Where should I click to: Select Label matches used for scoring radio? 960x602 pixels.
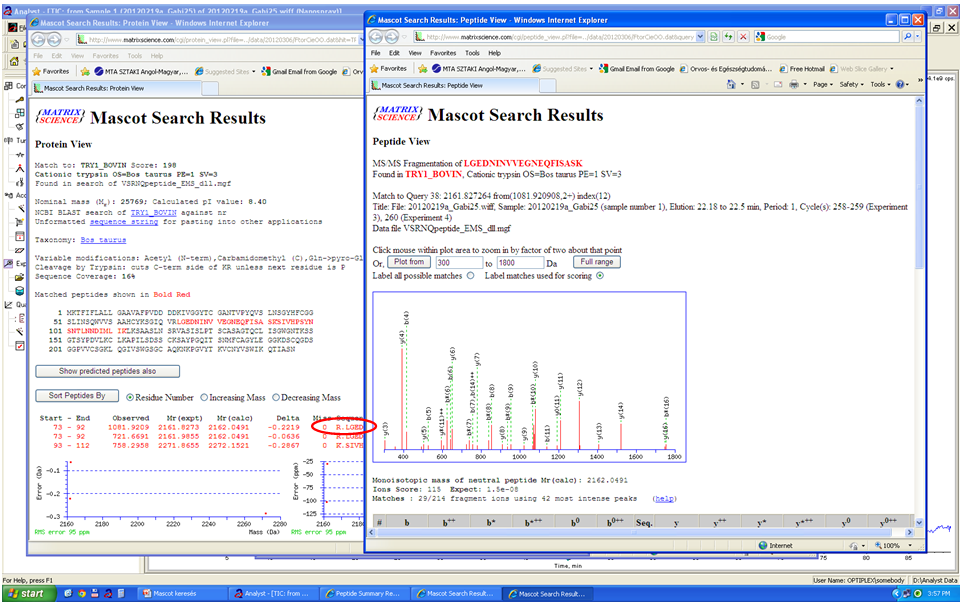[x=600, y=276]
